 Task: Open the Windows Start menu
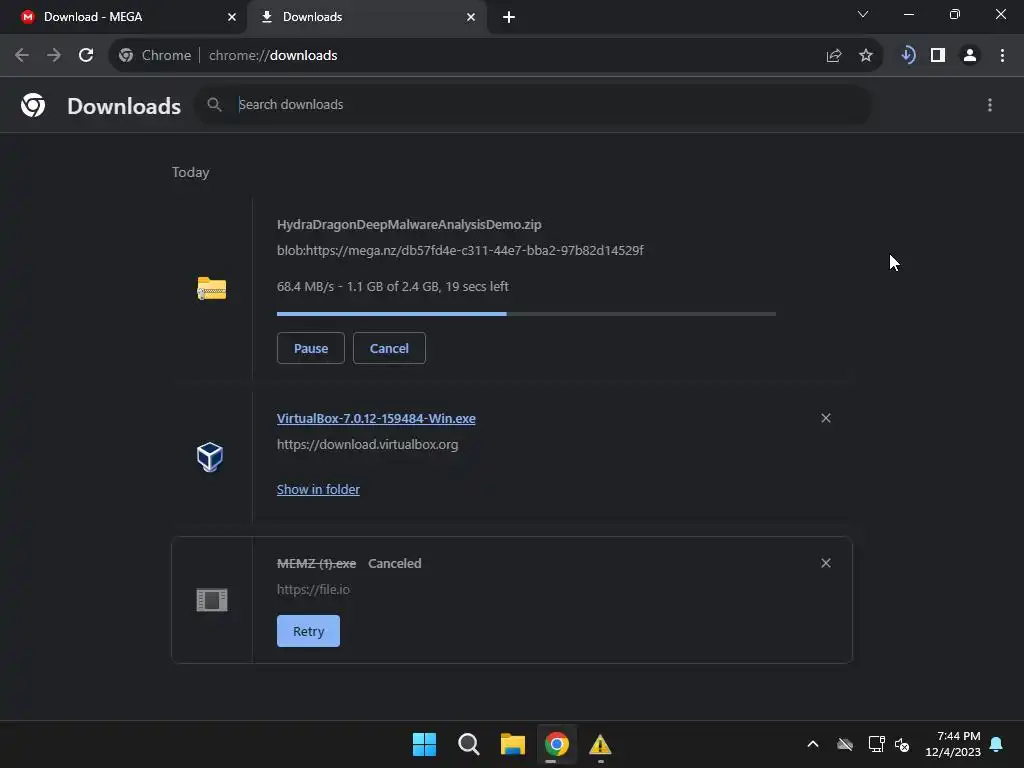(424, 744)
